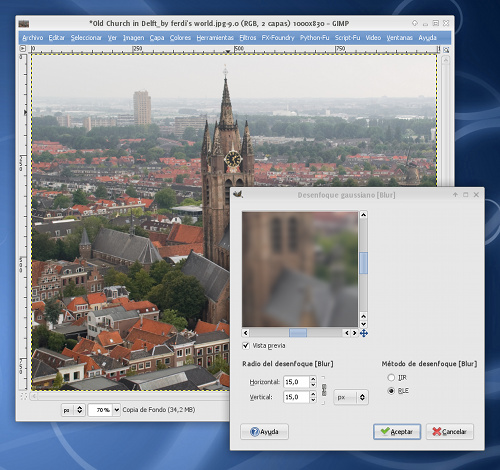500x470 pixels.
Task: Click the Wilber icon in blur dialog title
Action: (x=238, y=194)
